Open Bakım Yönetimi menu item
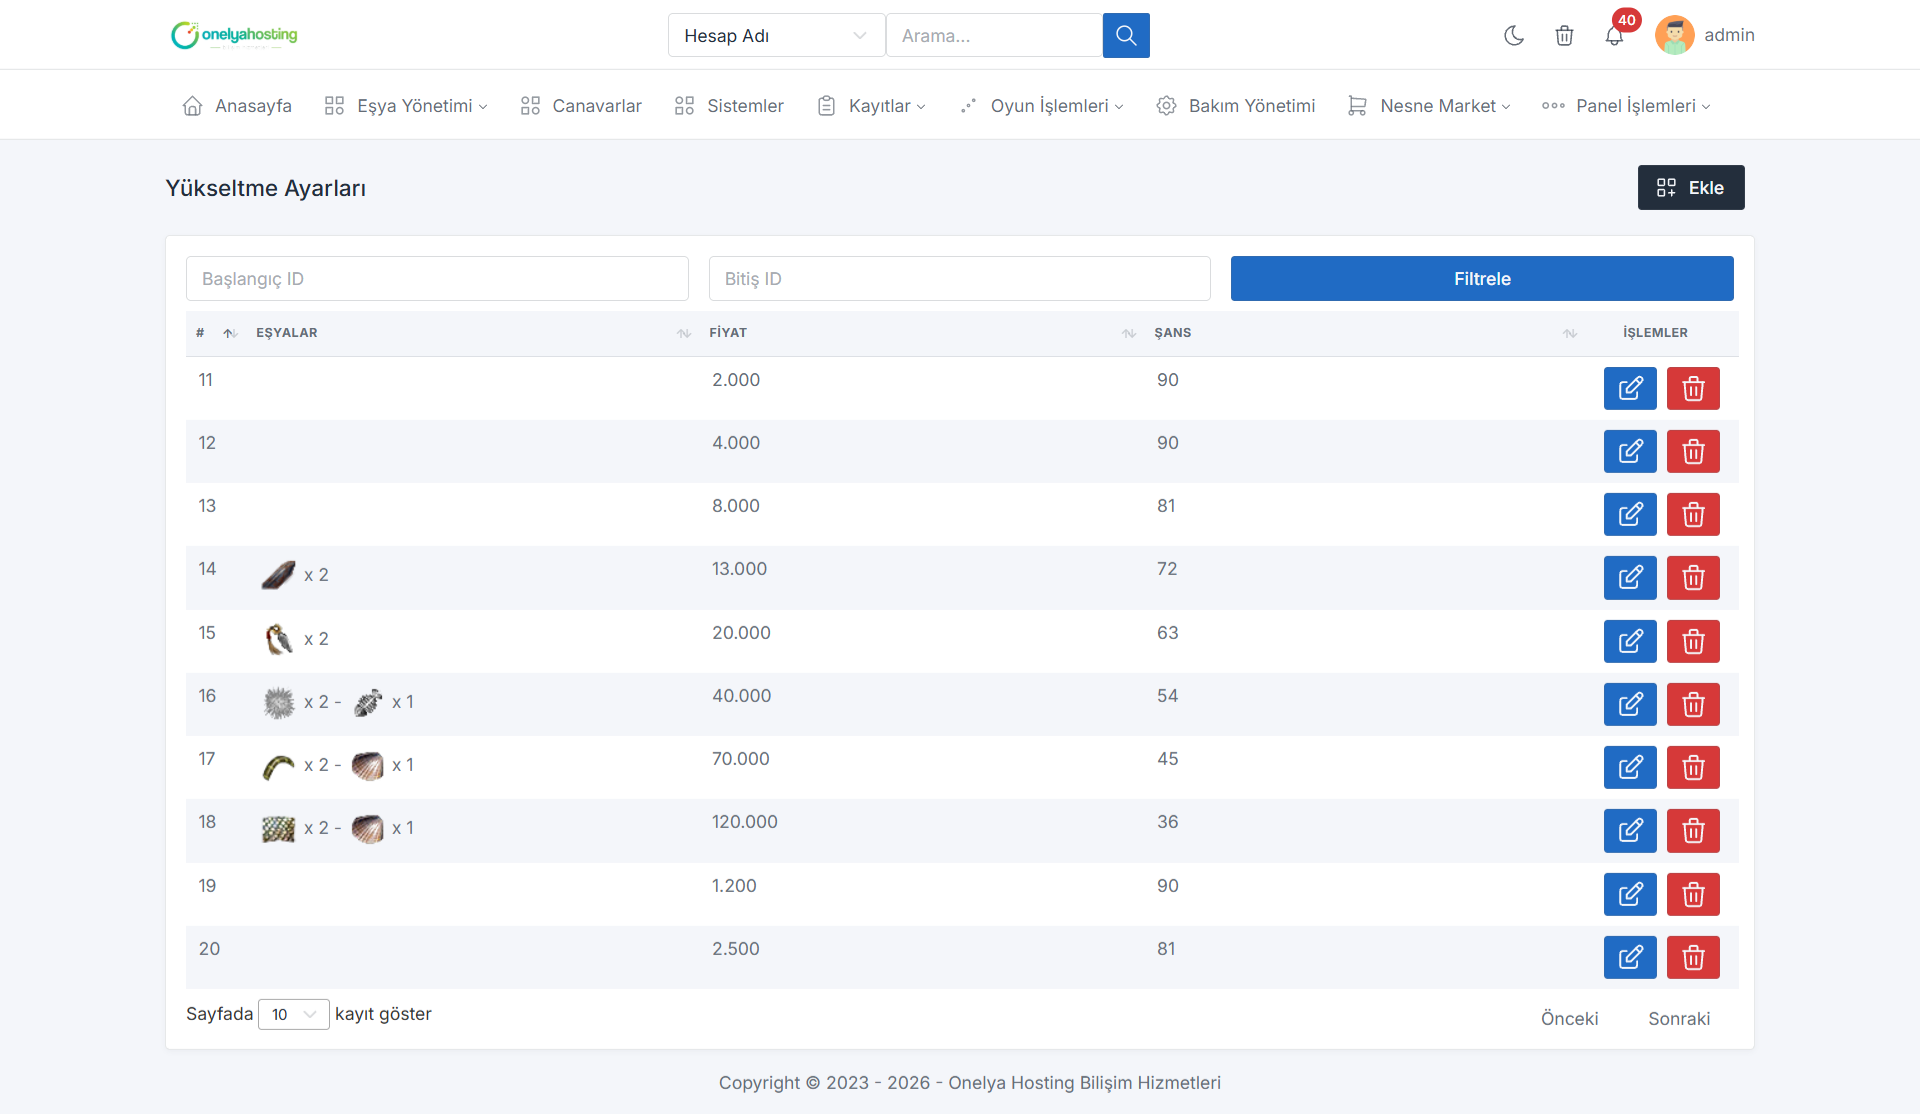The height and width of the screenshot is (1114, 1920). tap(1236, 106)
